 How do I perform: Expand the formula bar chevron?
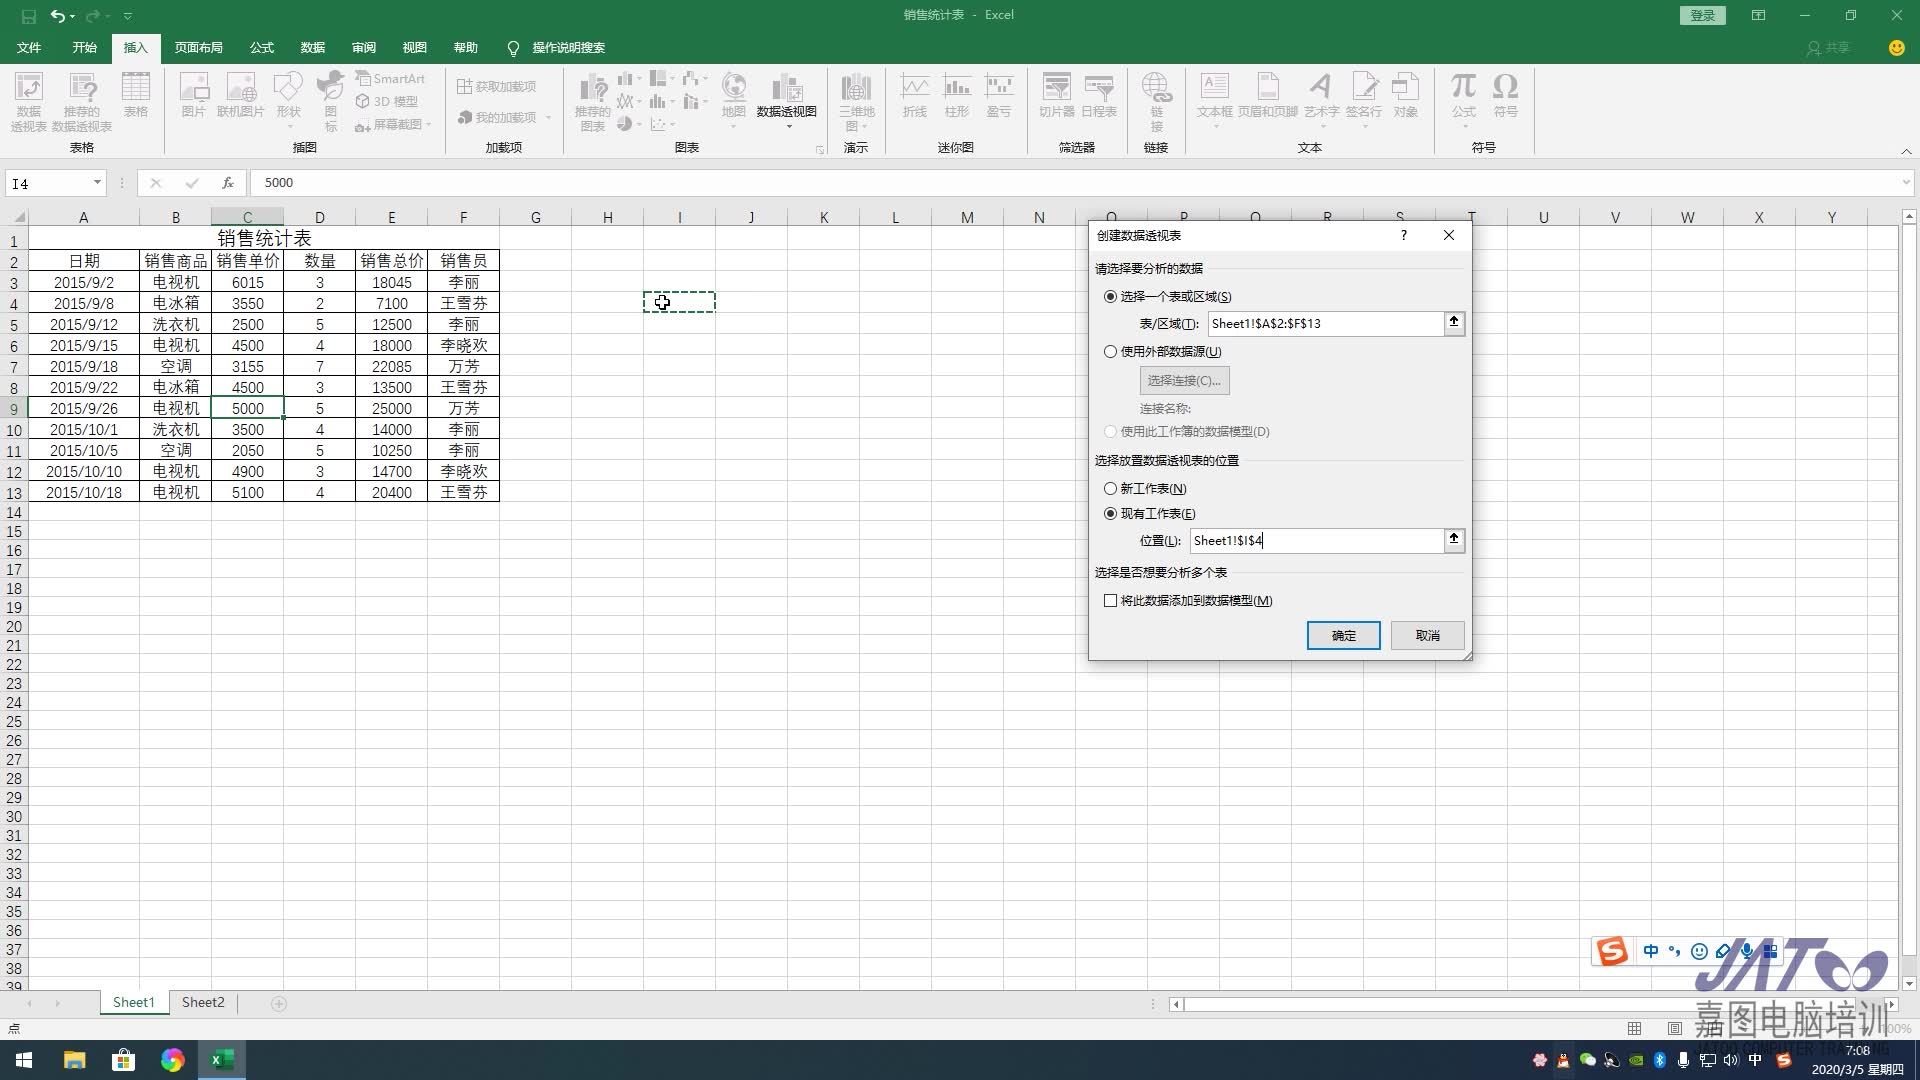click(x=1906, y=183)
